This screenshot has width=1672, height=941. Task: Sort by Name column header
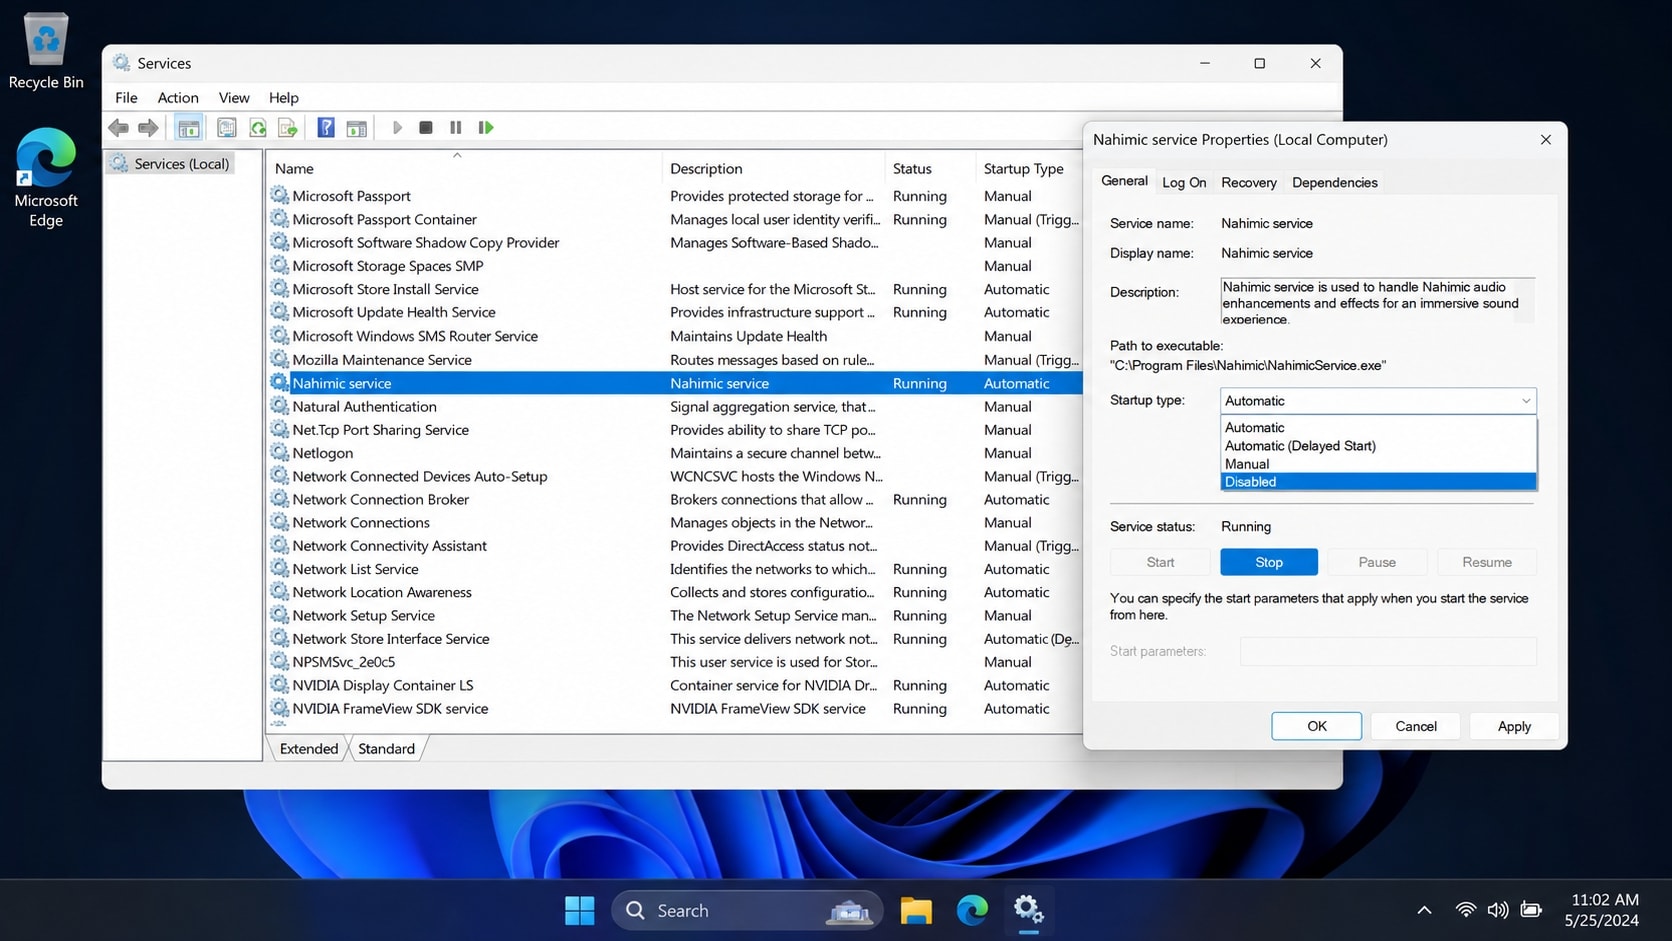(463, 169)
